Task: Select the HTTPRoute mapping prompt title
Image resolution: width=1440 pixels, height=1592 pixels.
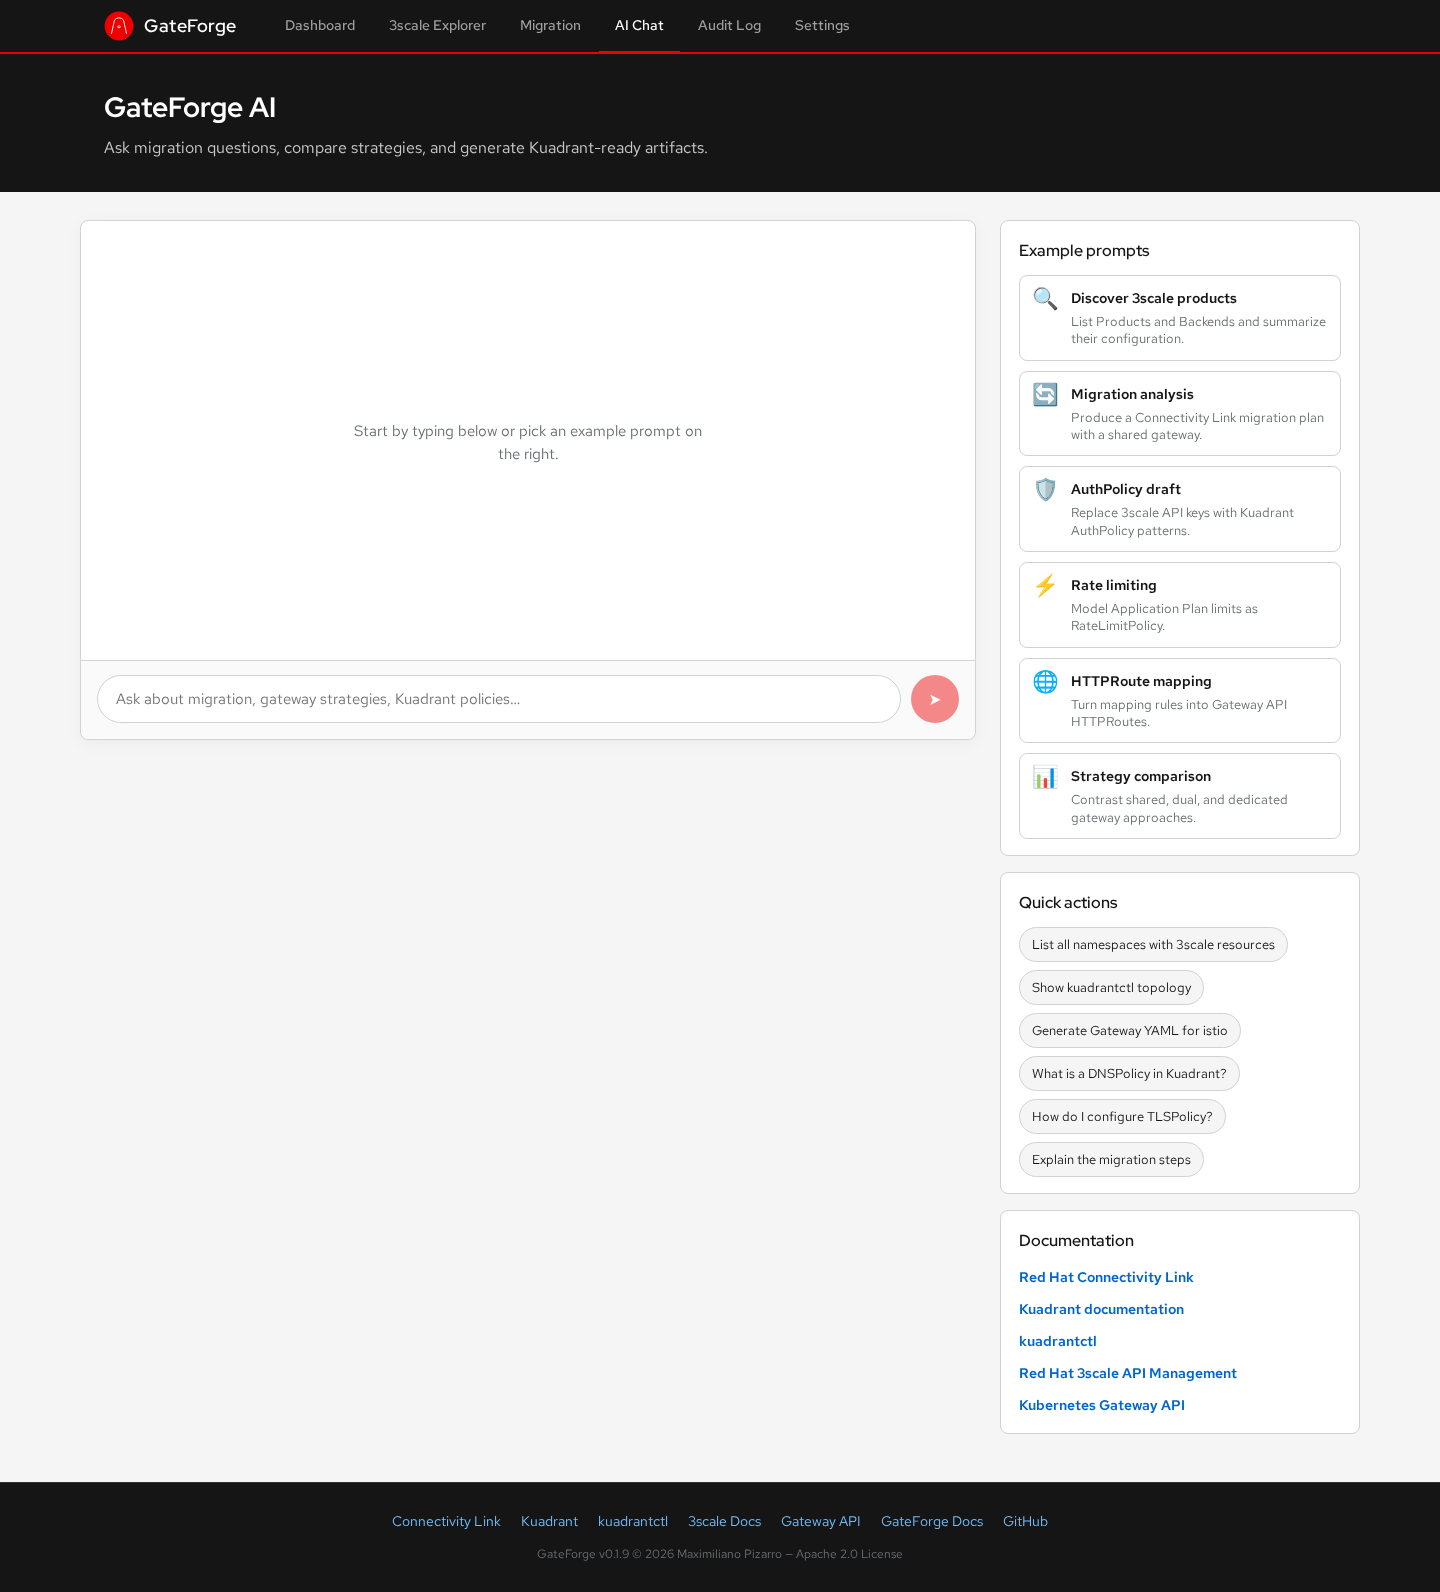Action: point(1141,681)
